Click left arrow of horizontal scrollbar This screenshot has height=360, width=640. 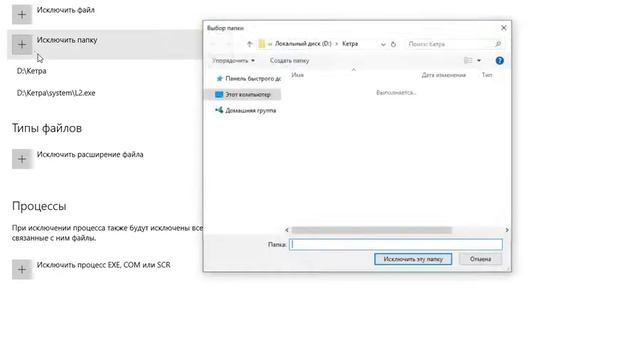[287, 230]
